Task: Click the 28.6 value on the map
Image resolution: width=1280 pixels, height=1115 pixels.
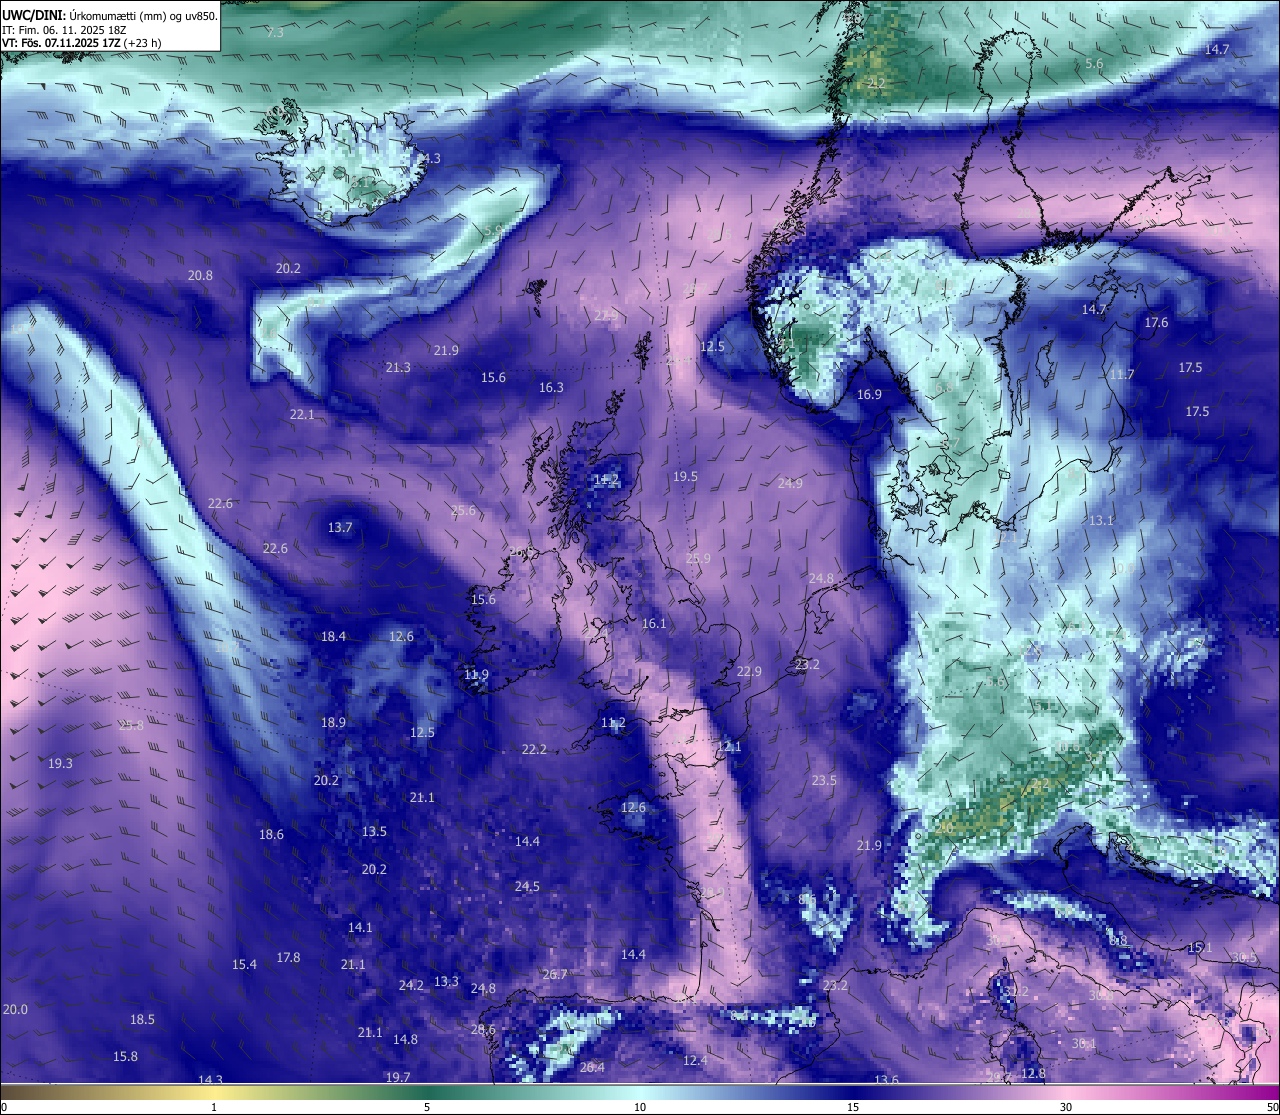Action: [483, 1030]
